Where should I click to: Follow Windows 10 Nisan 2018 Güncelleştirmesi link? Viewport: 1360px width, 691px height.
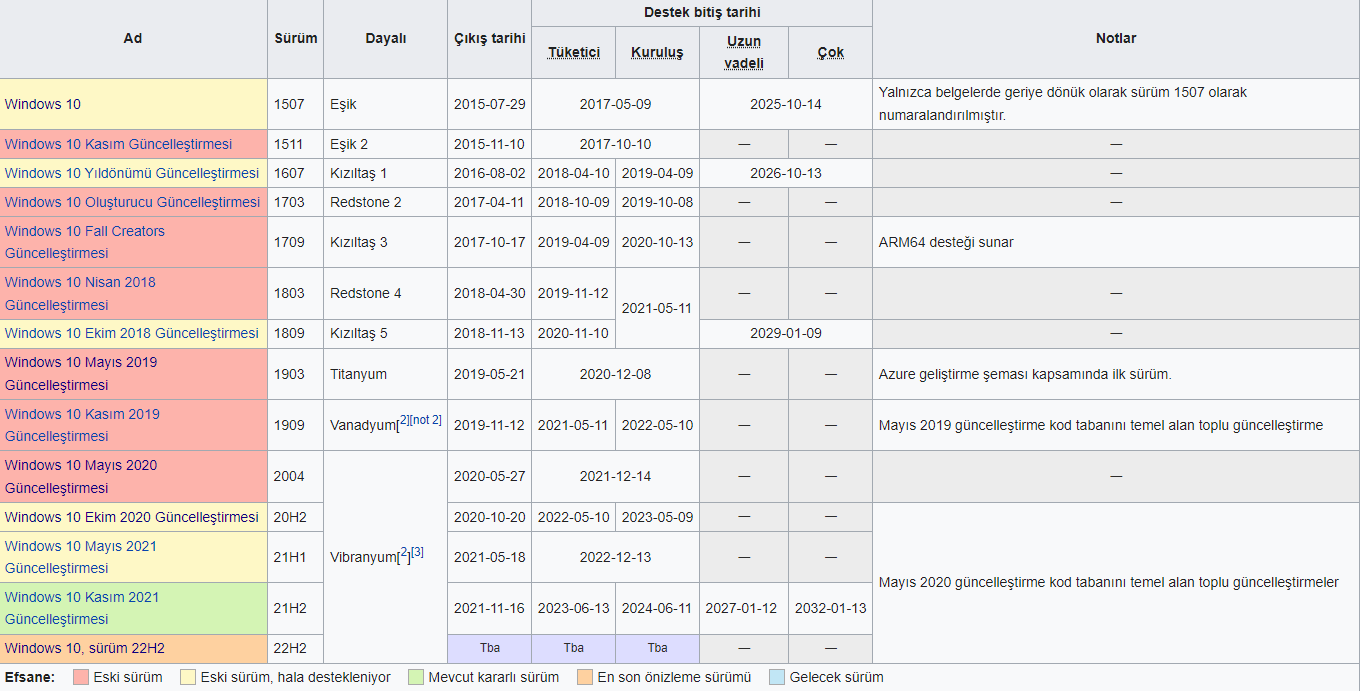pyautogui.click(x=80, y=293)
